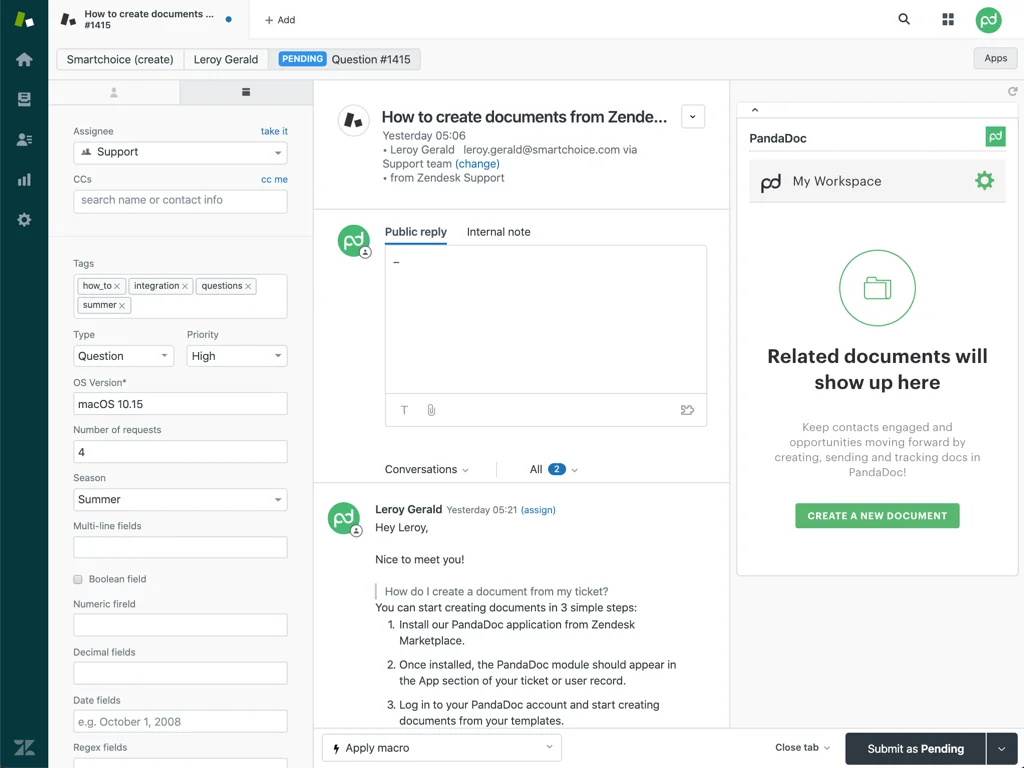The image size is (1024, 768).
Task: Open the link icon in the reply composer
Action: (x=687, y=409)
